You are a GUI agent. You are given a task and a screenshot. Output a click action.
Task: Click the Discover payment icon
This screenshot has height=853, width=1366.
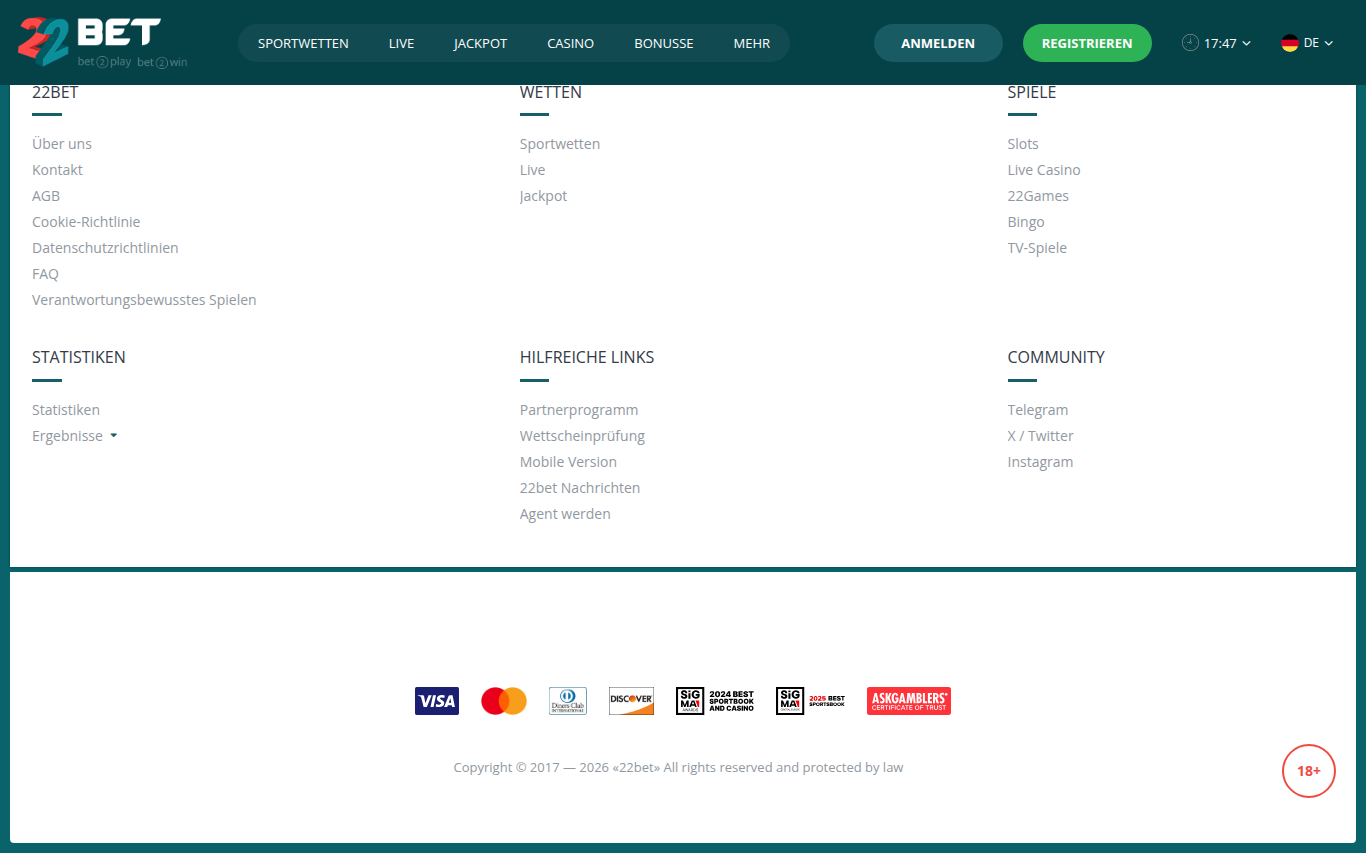[631, 701]
